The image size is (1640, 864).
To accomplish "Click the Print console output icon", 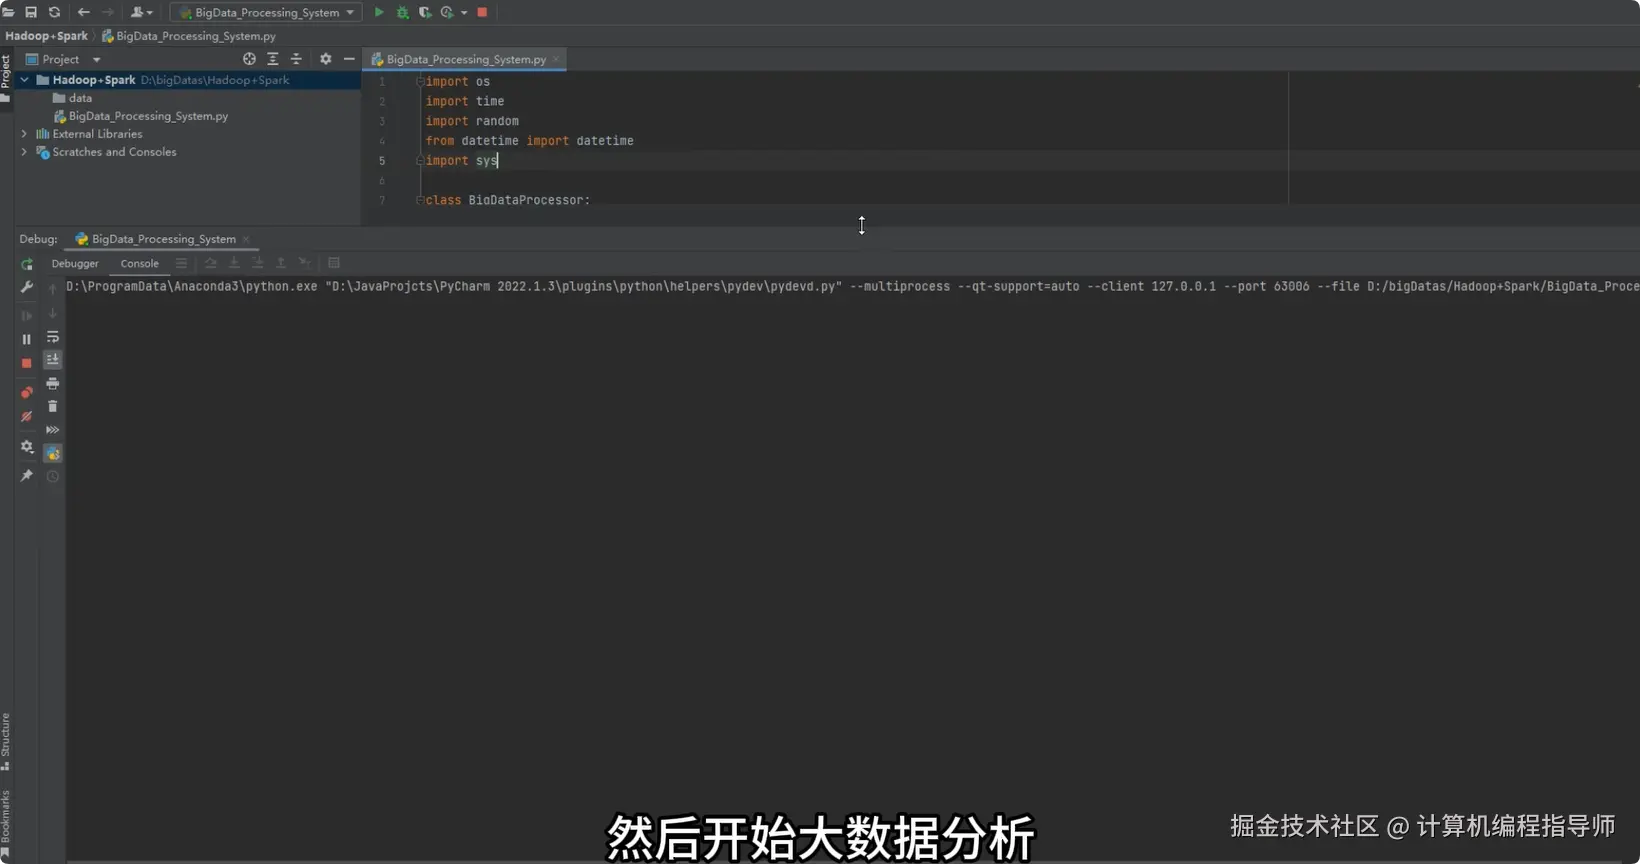I will (53, 384).
